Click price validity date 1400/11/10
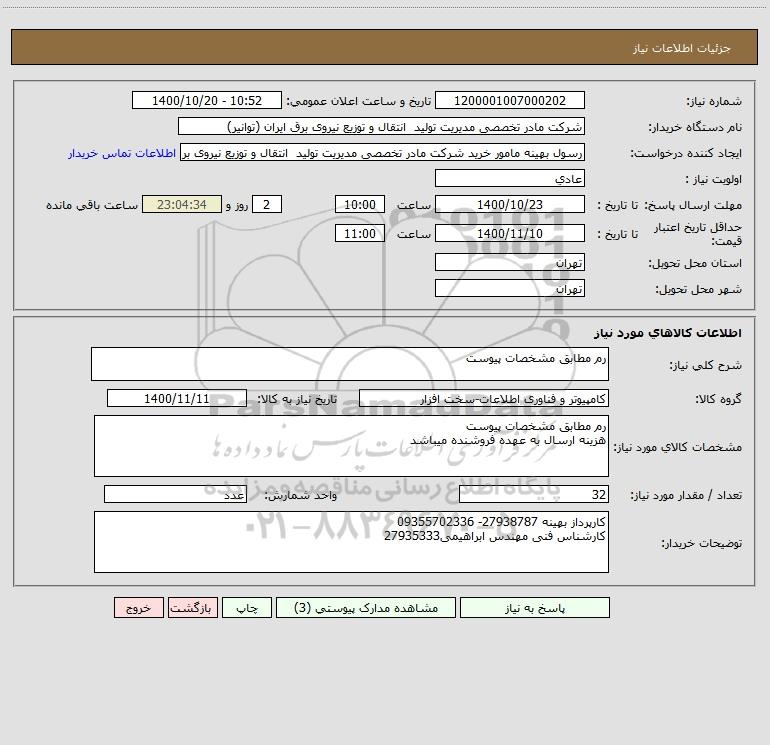 [x=510, y=233]
